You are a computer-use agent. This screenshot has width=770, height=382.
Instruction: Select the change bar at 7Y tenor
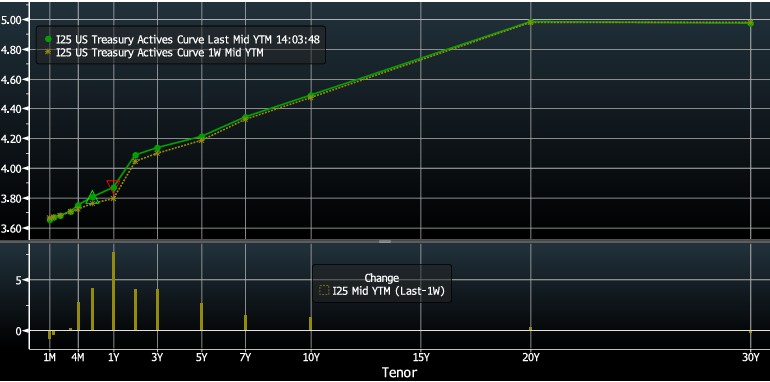point(245,323)
